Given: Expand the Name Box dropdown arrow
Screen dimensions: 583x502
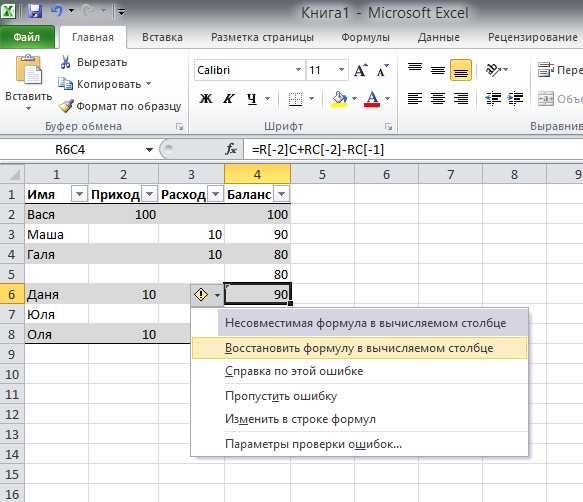Looking at the screenshot, I should 149,150.
